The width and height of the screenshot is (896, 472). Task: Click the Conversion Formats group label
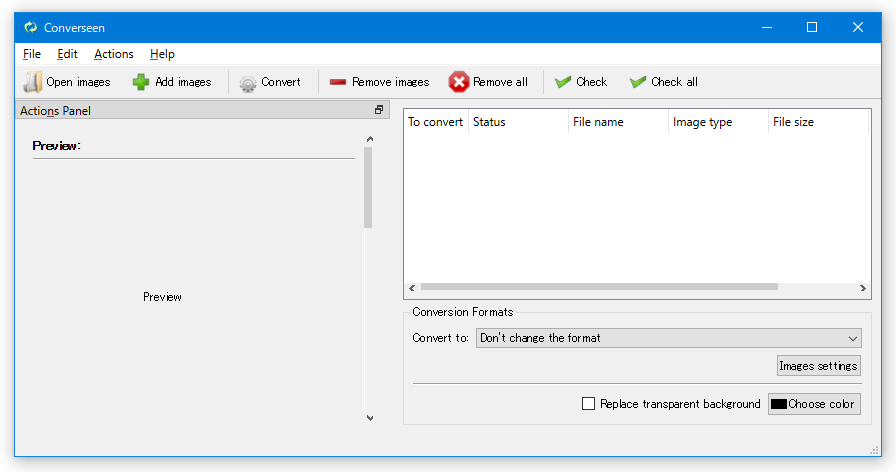[463, 312]
